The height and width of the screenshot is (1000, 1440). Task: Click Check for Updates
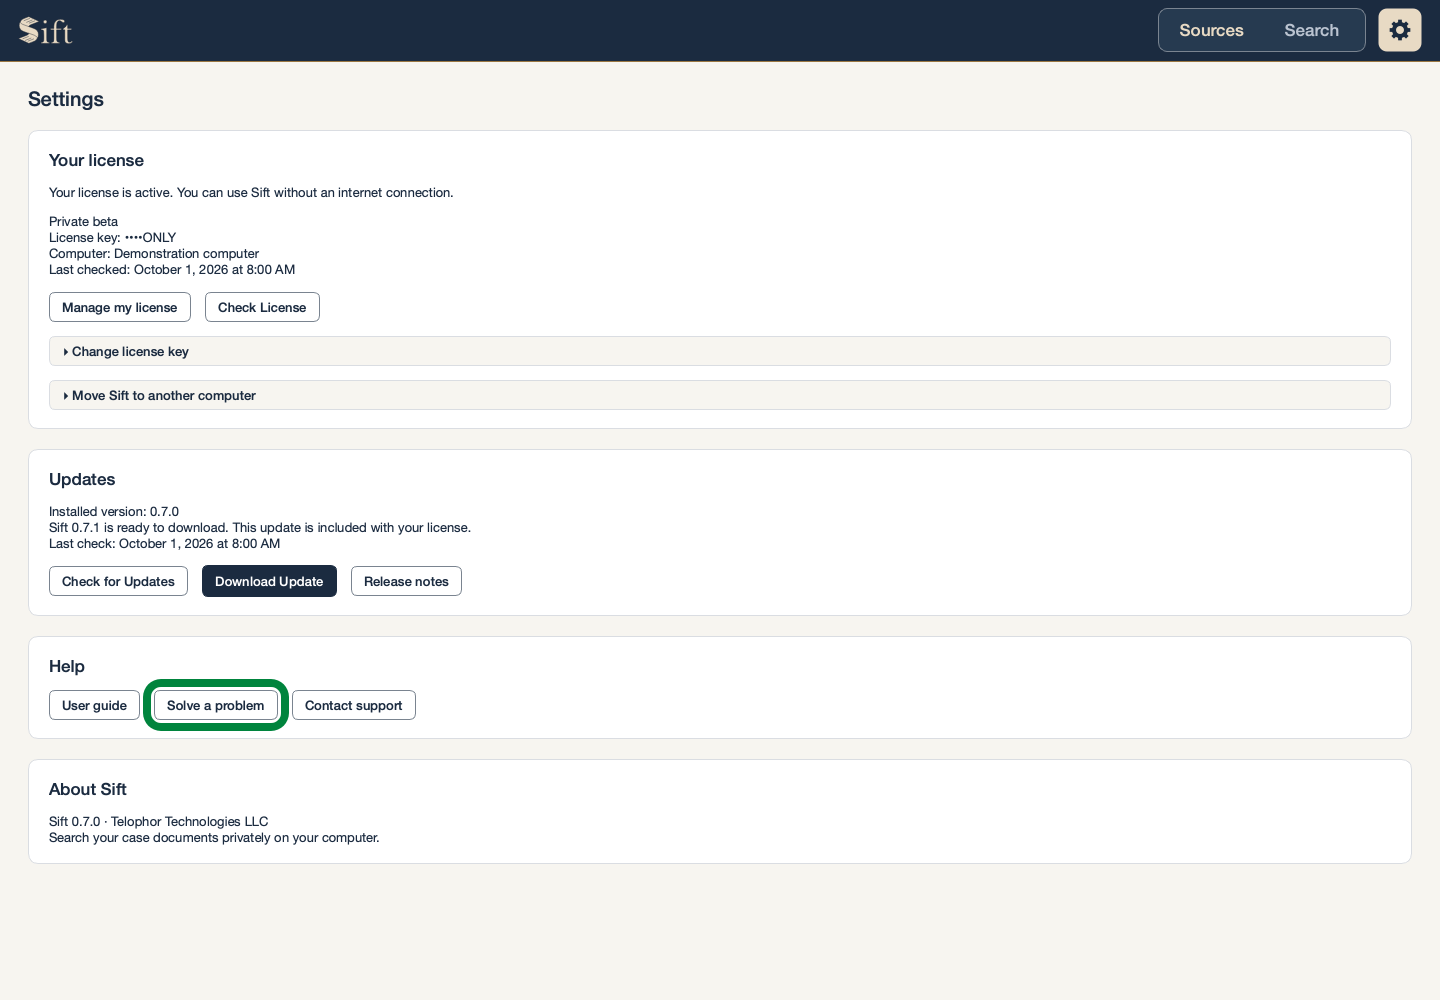coord(118,581)
